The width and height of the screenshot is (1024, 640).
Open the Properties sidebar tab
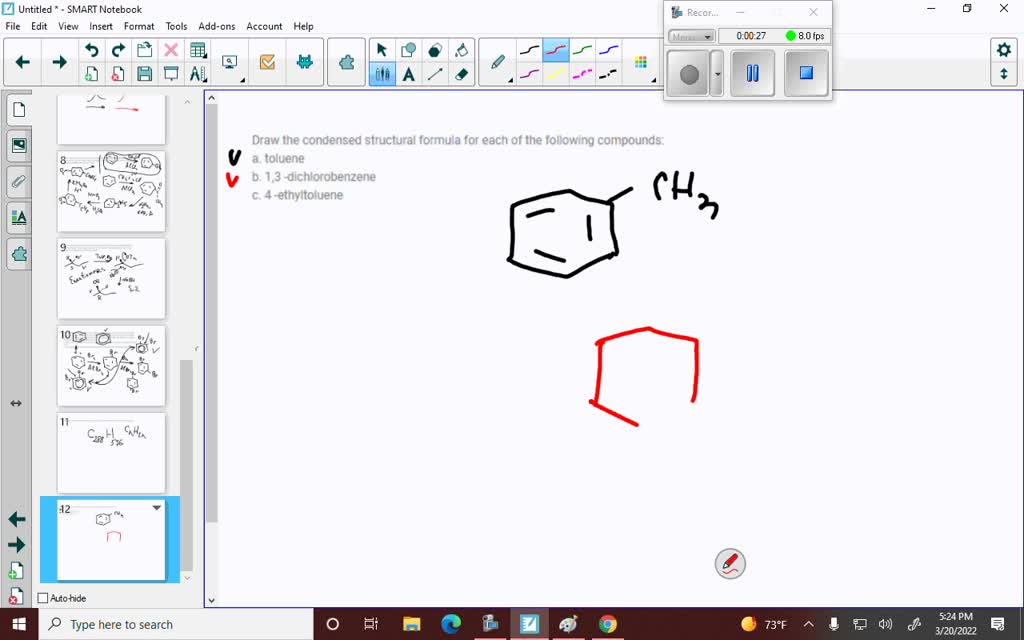(x=19, y=217)
